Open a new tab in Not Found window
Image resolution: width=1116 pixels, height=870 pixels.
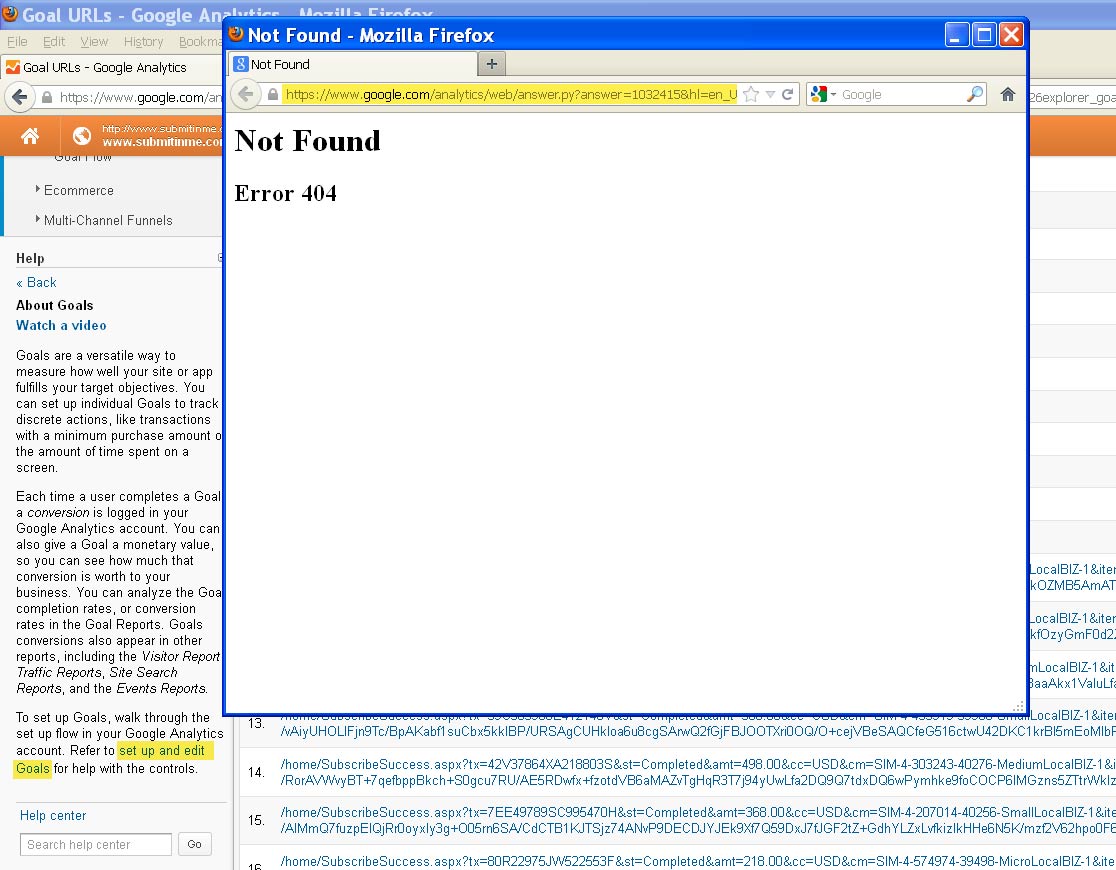[x=491, y=64]
